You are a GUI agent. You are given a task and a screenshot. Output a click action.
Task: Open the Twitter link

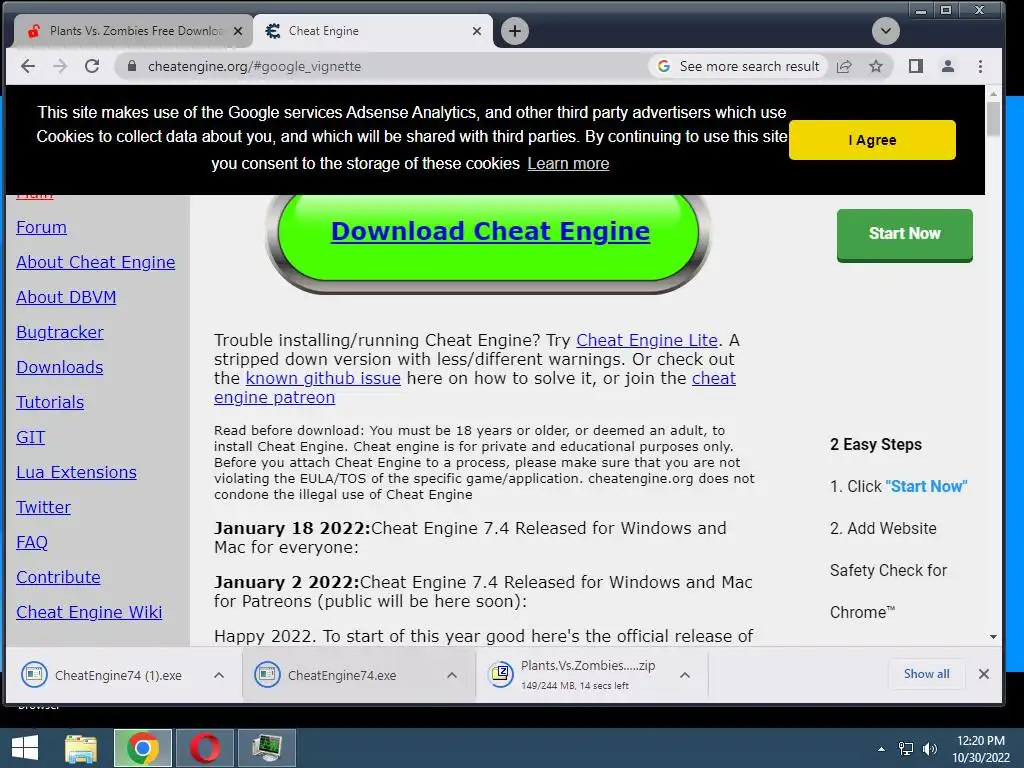point(43,507)
